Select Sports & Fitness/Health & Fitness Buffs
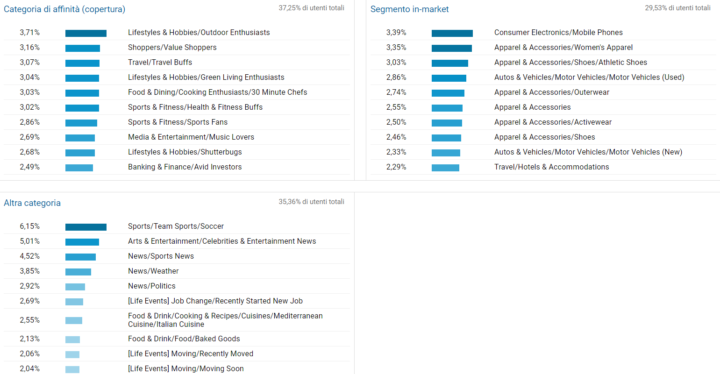This screenshot has height=374, width=720. pos(195,107)
